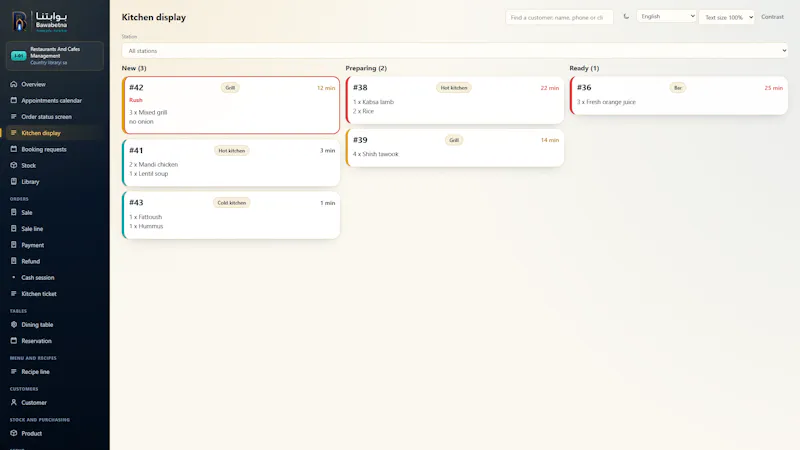Select Kitchen display menu item
This screenshot has width=800, height=450.
(55, 133)
